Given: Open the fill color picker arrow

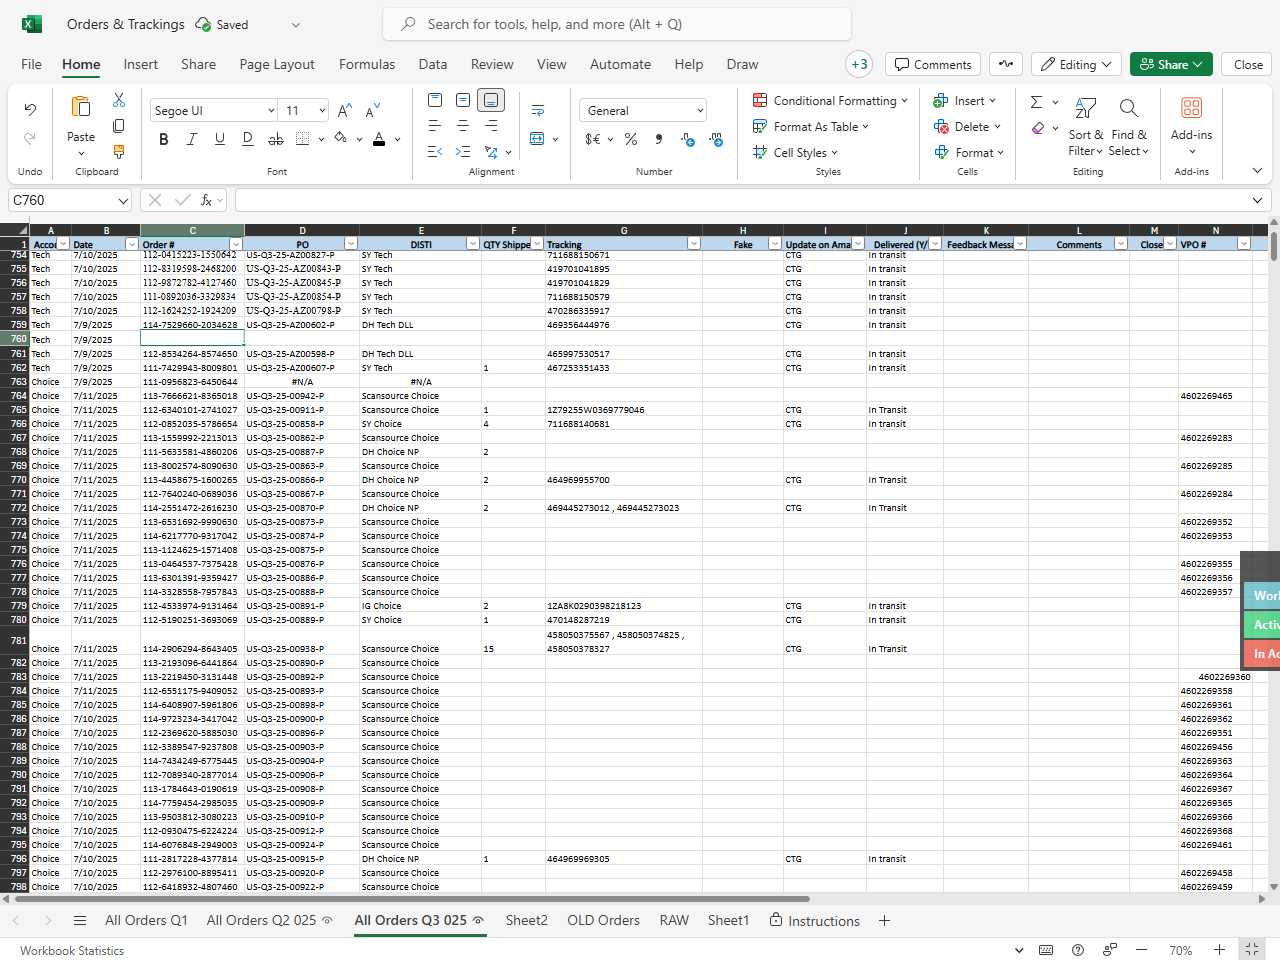Looking at the screenshot, I should pyautogui.click(x=359, y=139).
